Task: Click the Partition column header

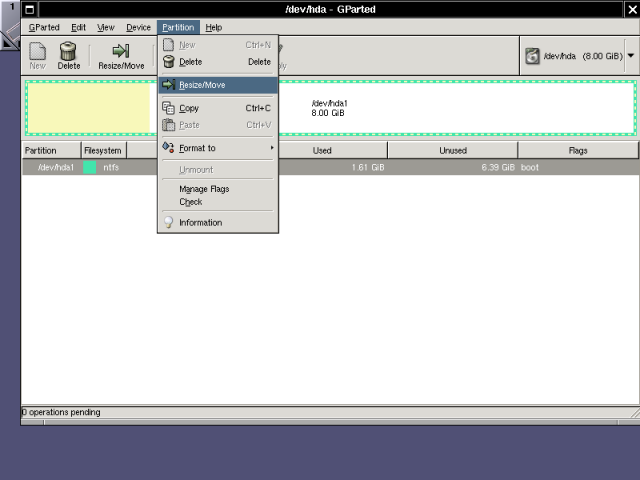Action: click(x=51, y=150)
